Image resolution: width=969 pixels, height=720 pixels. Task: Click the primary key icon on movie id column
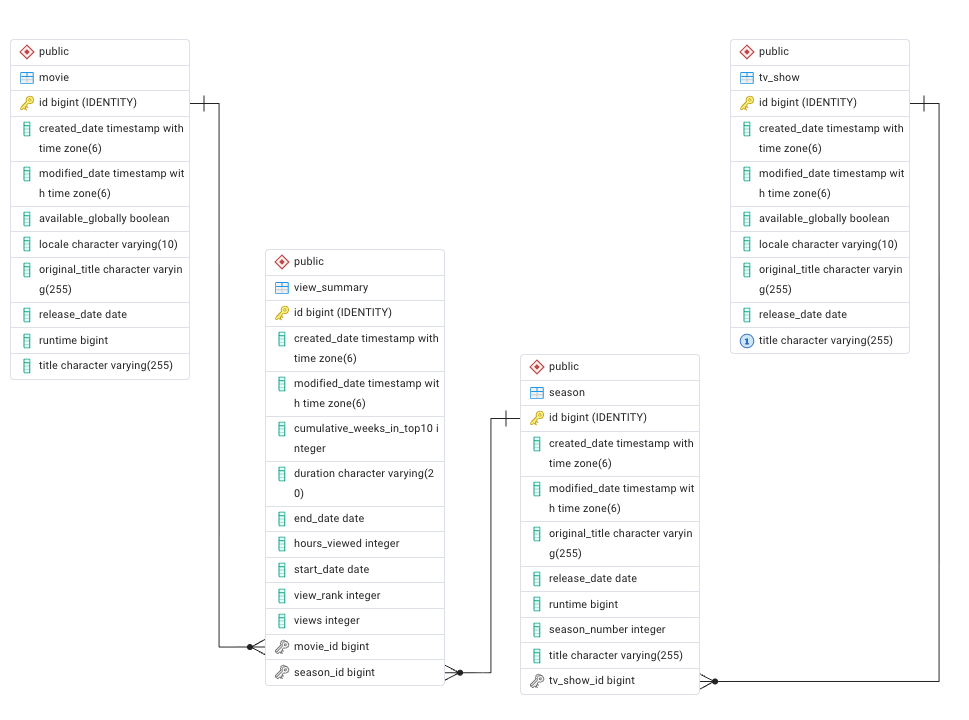[25, 102]
